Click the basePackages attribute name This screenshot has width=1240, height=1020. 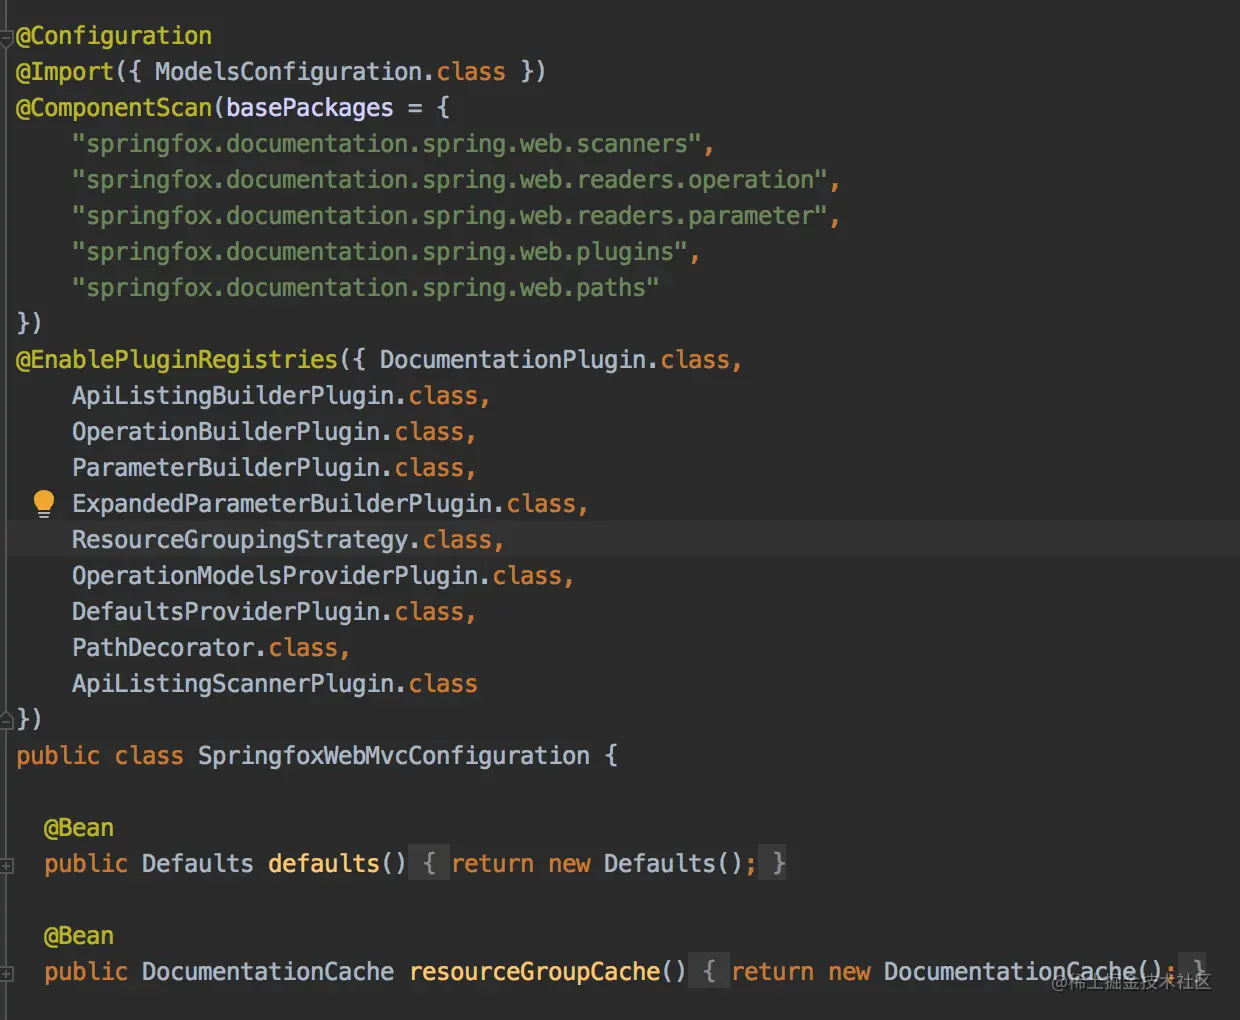tap(309, 108)
